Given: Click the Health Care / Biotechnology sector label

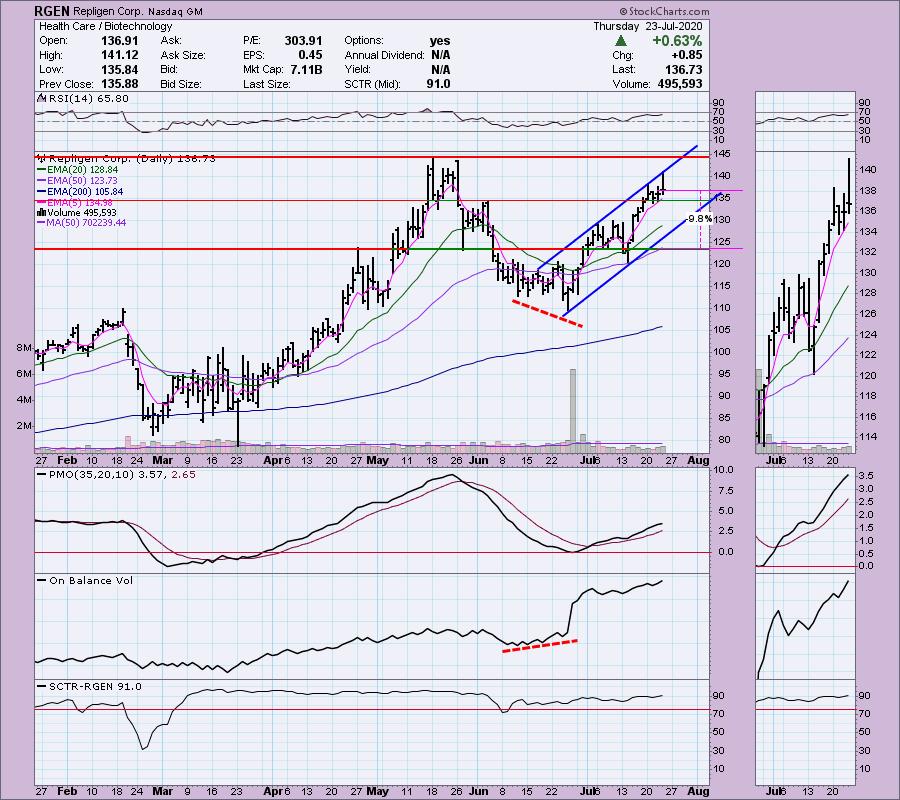Looking at the screenshot, I should (x=106, y=26).
